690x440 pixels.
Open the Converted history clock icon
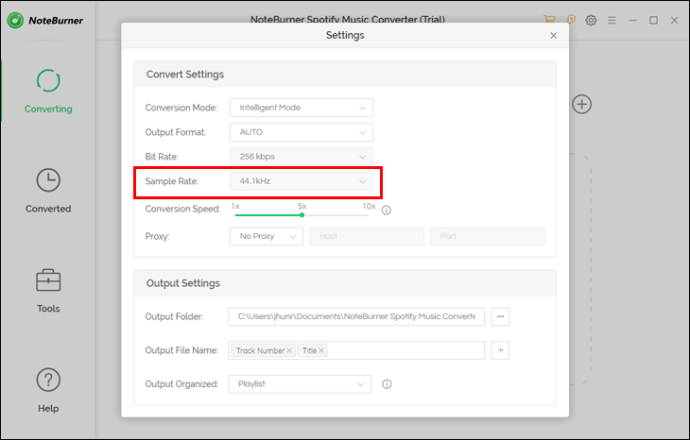click(48, 180)
